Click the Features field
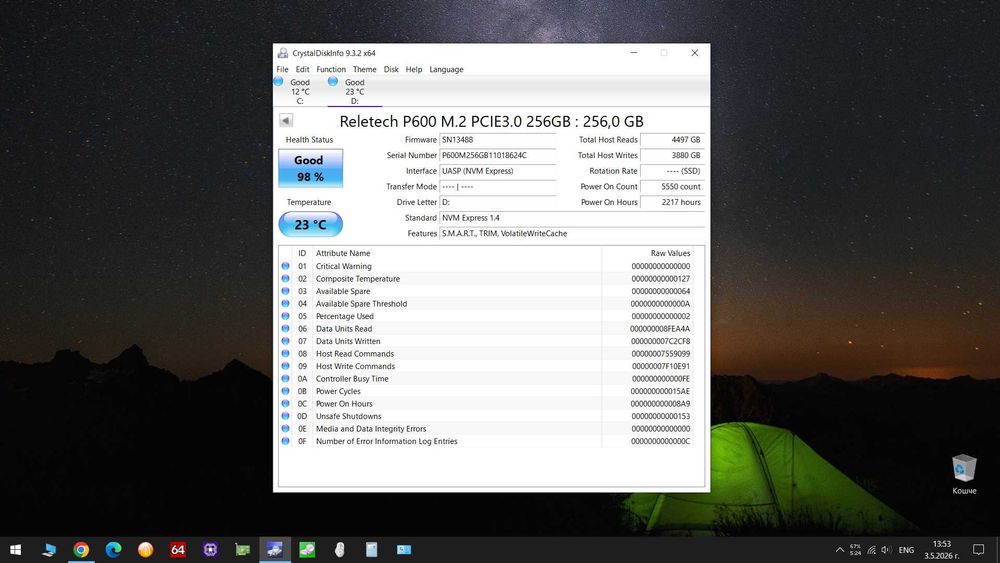 (x=571, y=233)
